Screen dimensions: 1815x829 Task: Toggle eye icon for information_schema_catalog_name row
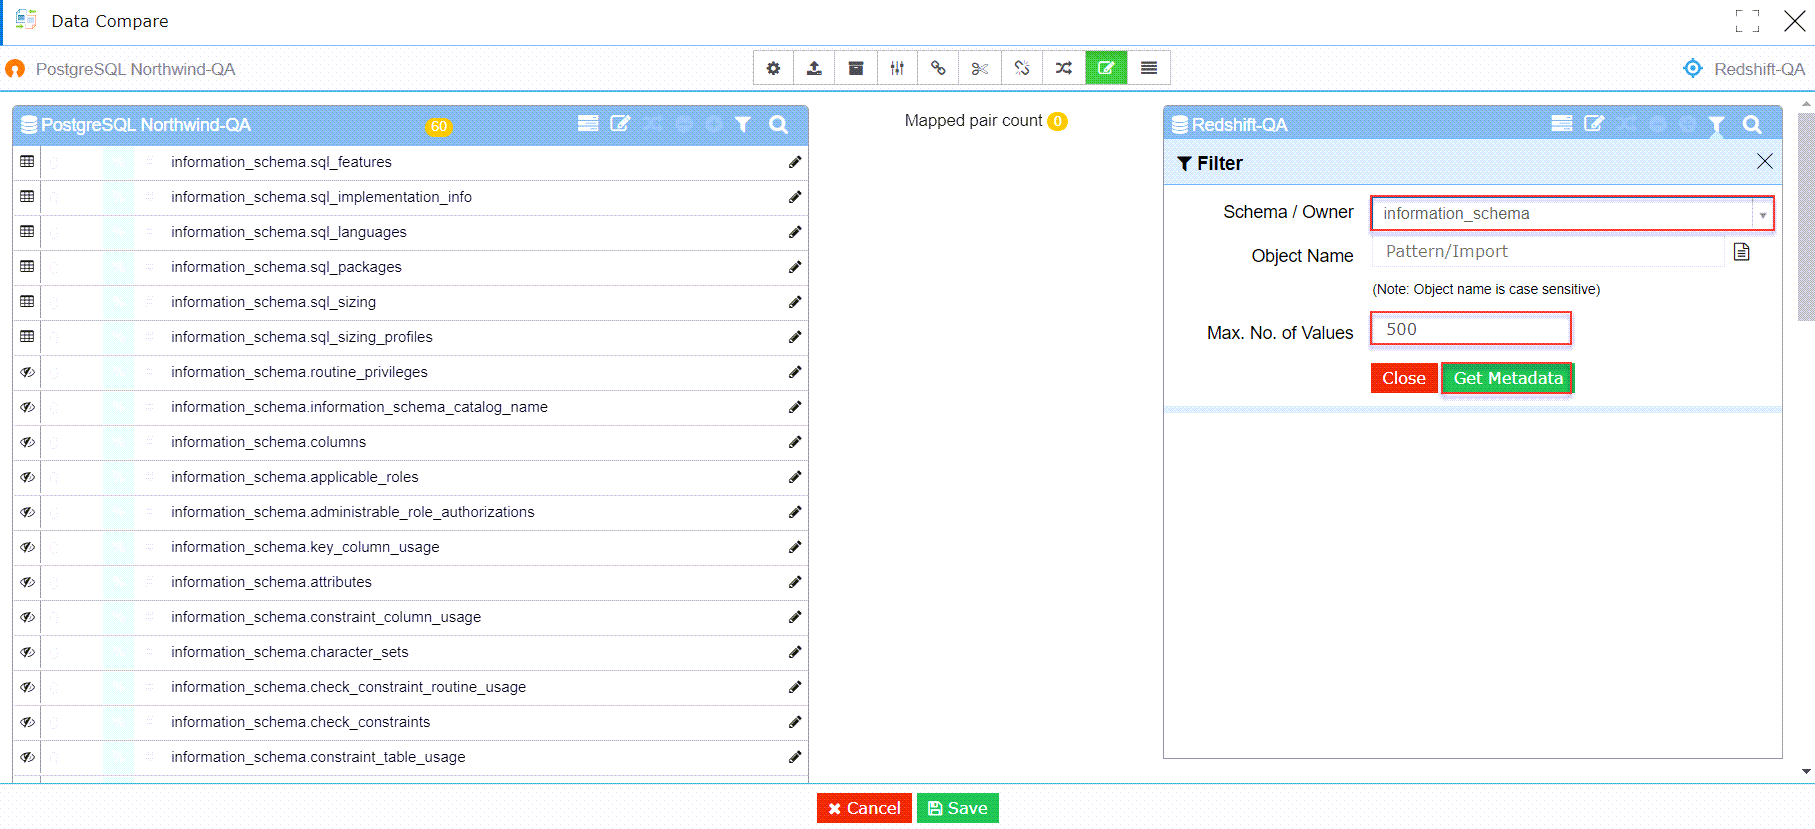27,407
